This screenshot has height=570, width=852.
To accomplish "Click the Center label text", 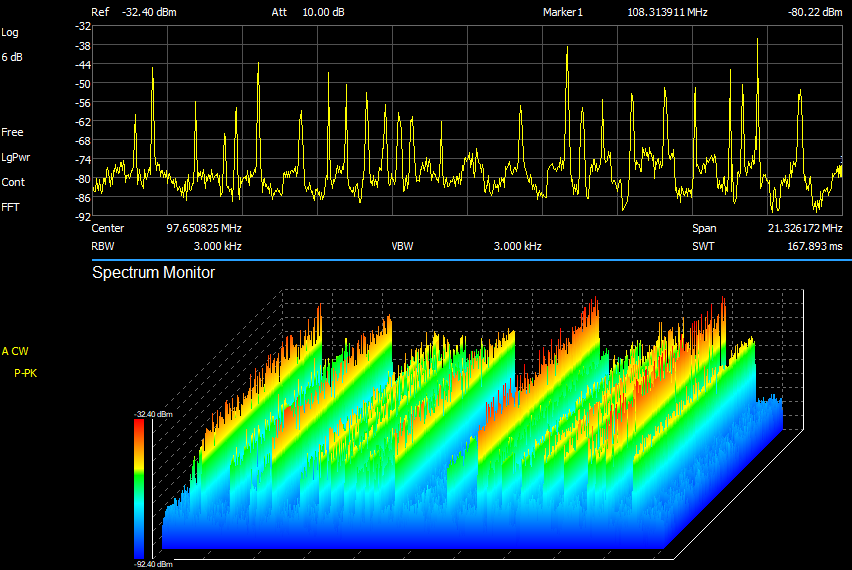I will pyautogui.click(x=108, y=228).
